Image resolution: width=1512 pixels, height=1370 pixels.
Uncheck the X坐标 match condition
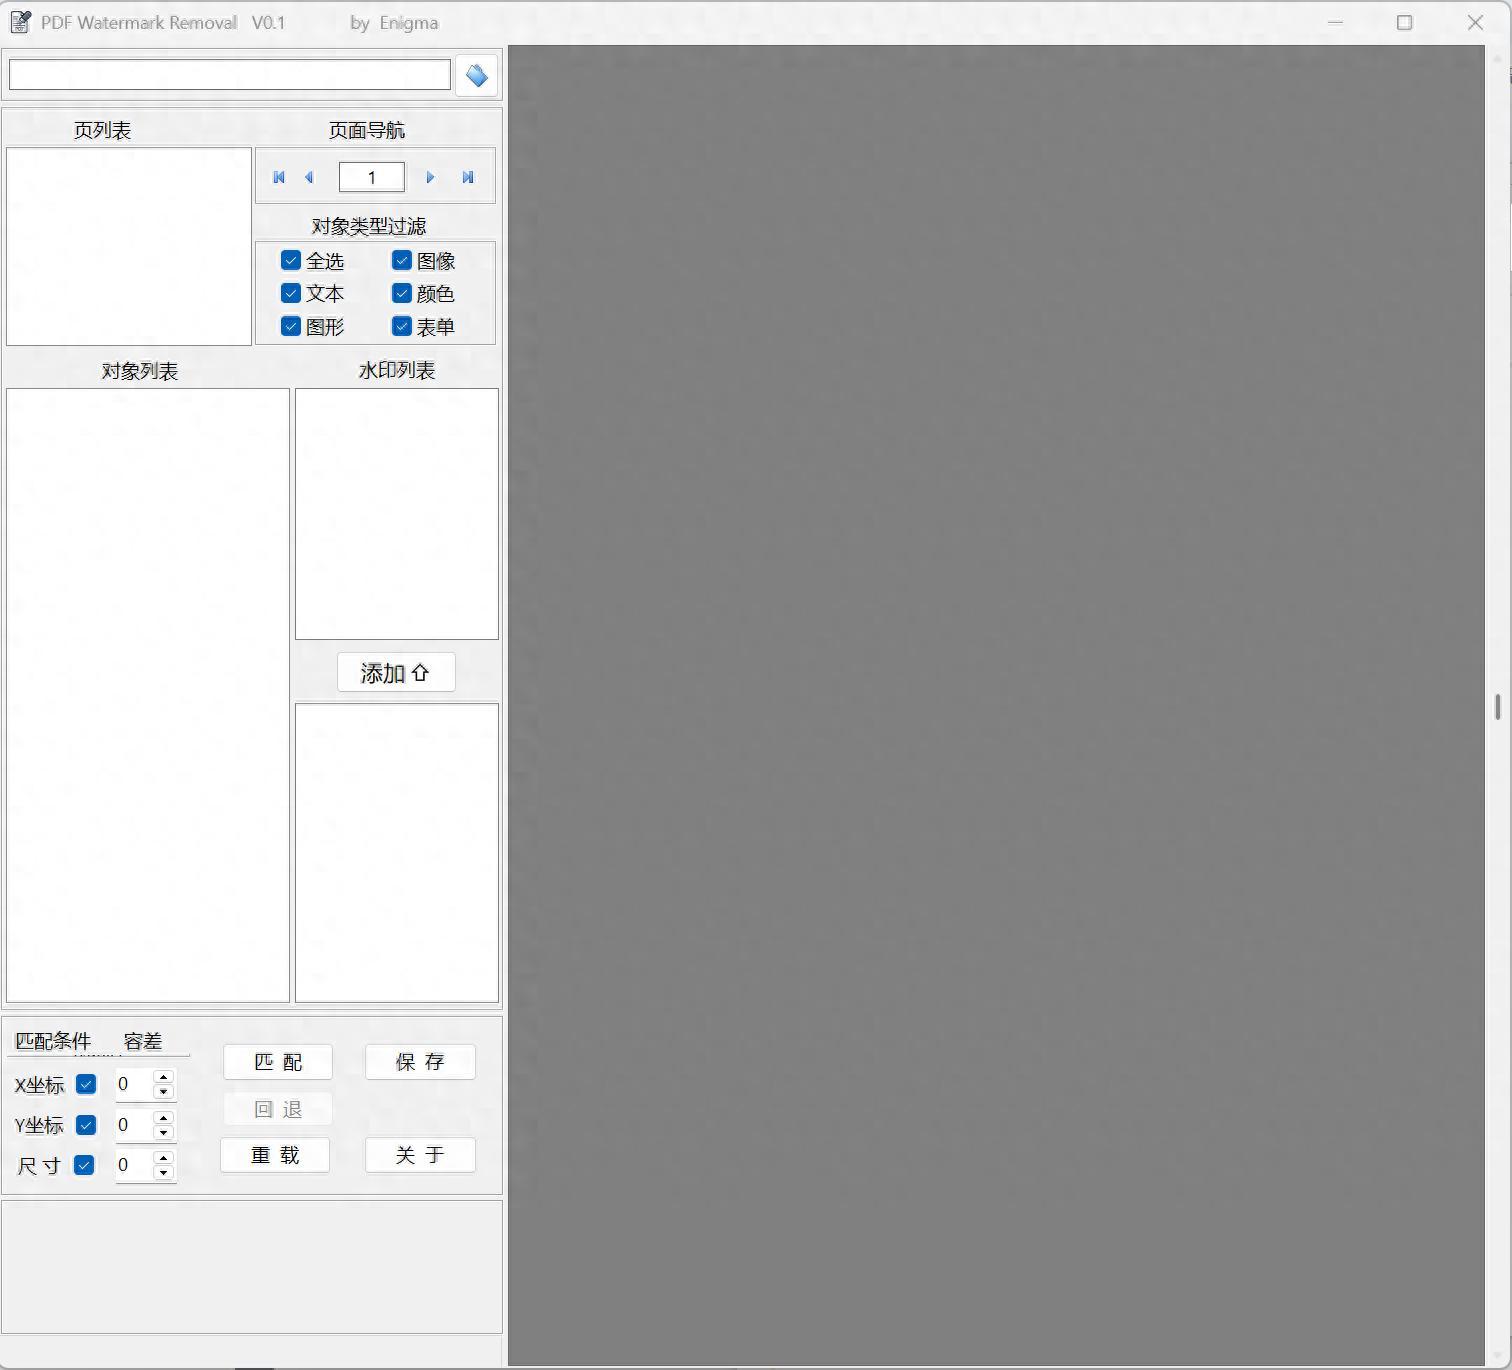tap(86, 1084)
